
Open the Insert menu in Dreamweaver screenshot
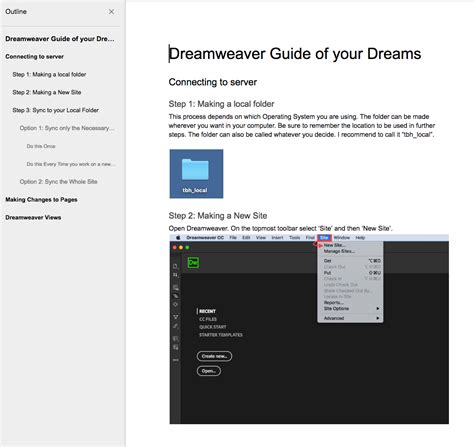tap(277, 238)
